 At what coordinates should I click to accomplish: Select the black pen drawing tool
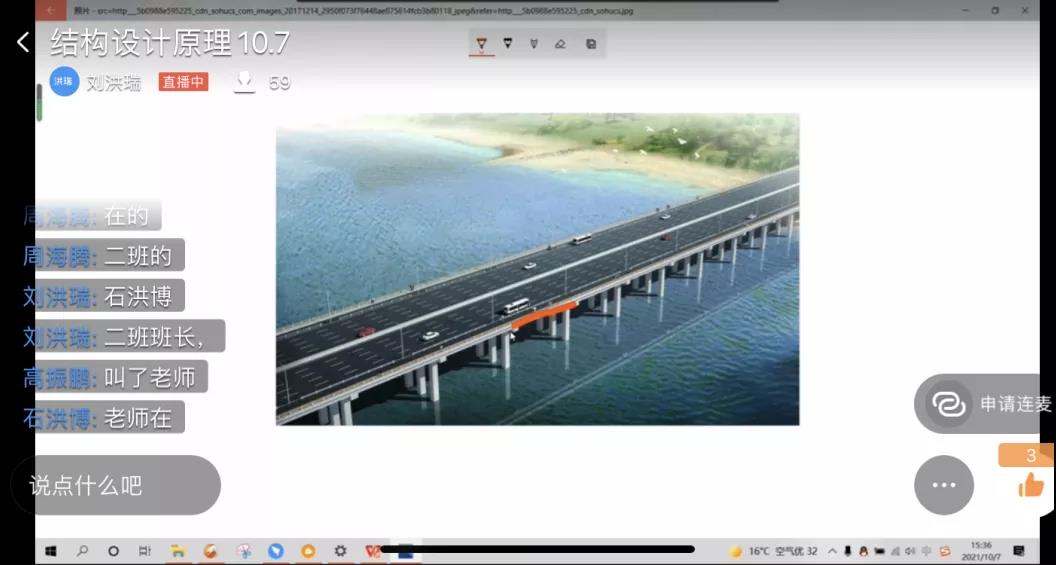[508, 44]
